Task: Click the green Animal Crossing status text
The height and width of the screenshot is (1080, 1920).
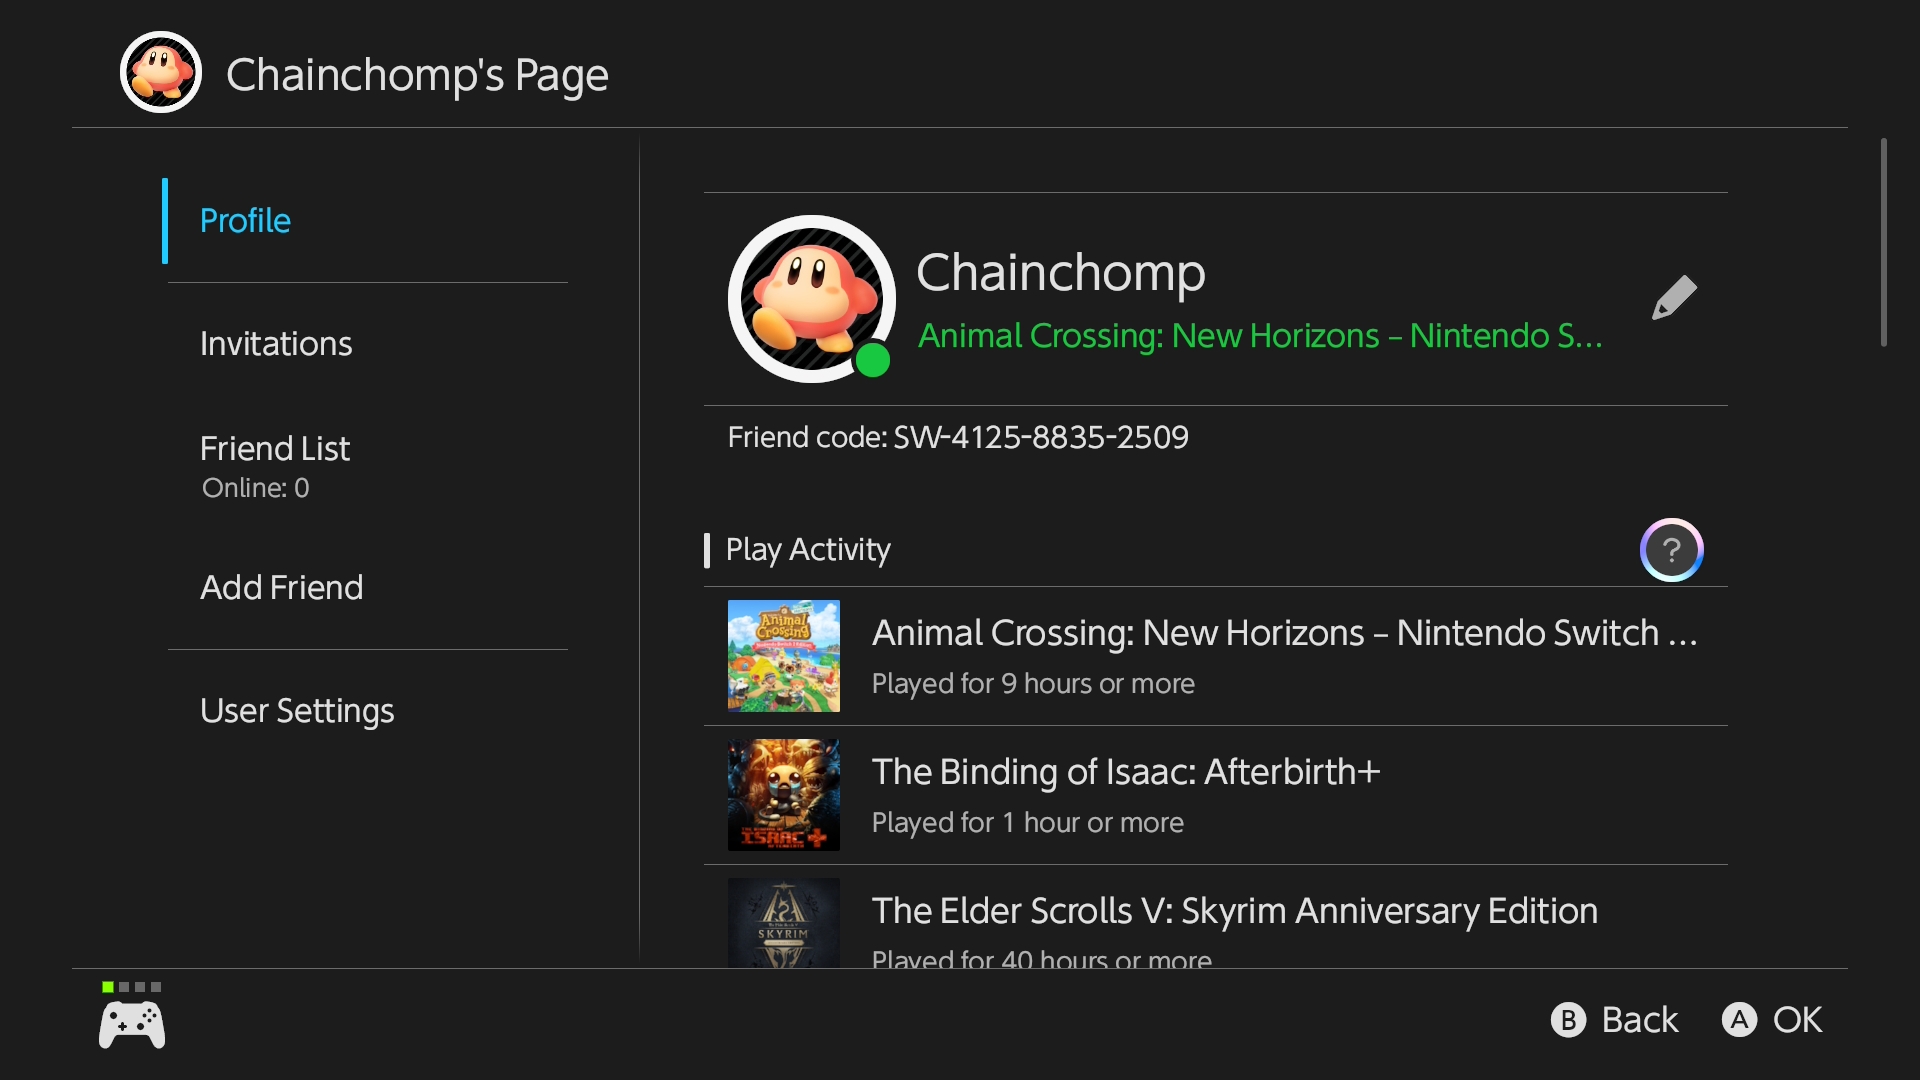Action: click(x=1260, y=336)
